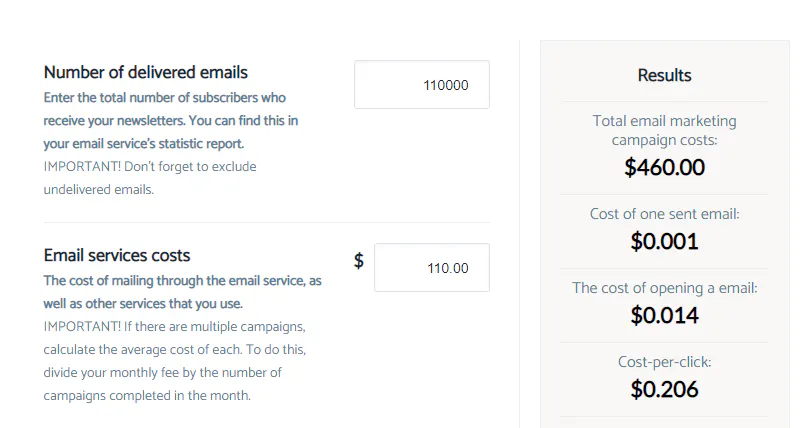Image resolution: width=800 pixels, height=428 pixels.
Task: Select the Number of delivered emails heading
Action: pyautogui.click(x=145, y=72)
